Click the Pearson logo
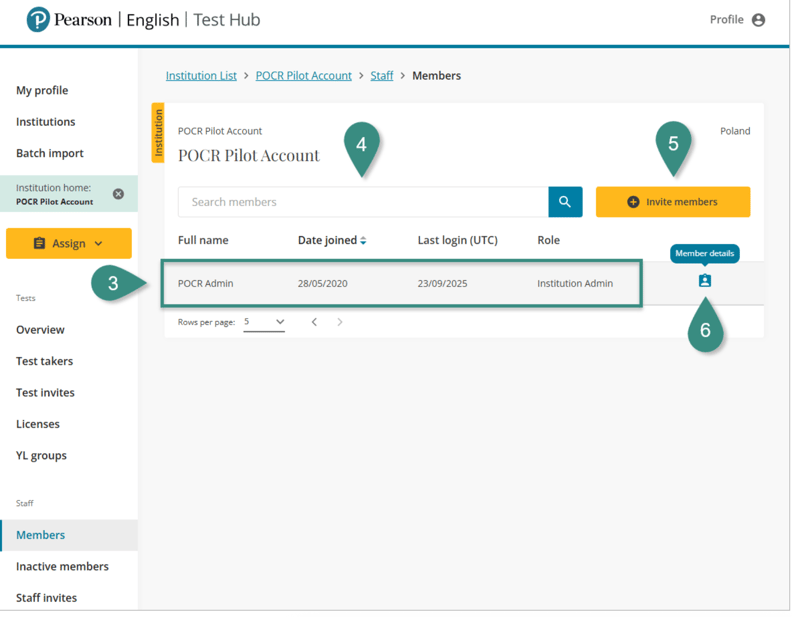792x617 pixels. pyautogui.click(x=39, y=20)
